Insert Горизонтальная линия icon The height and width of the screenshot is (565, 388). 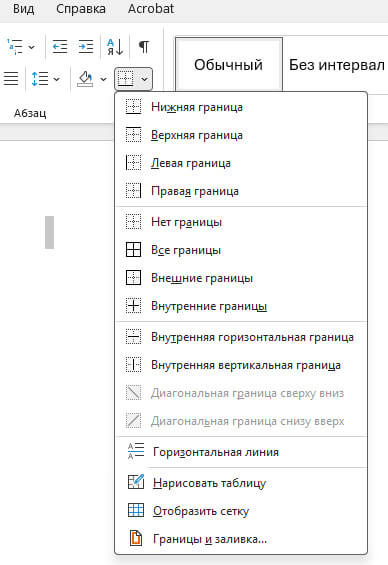point(136,451)
